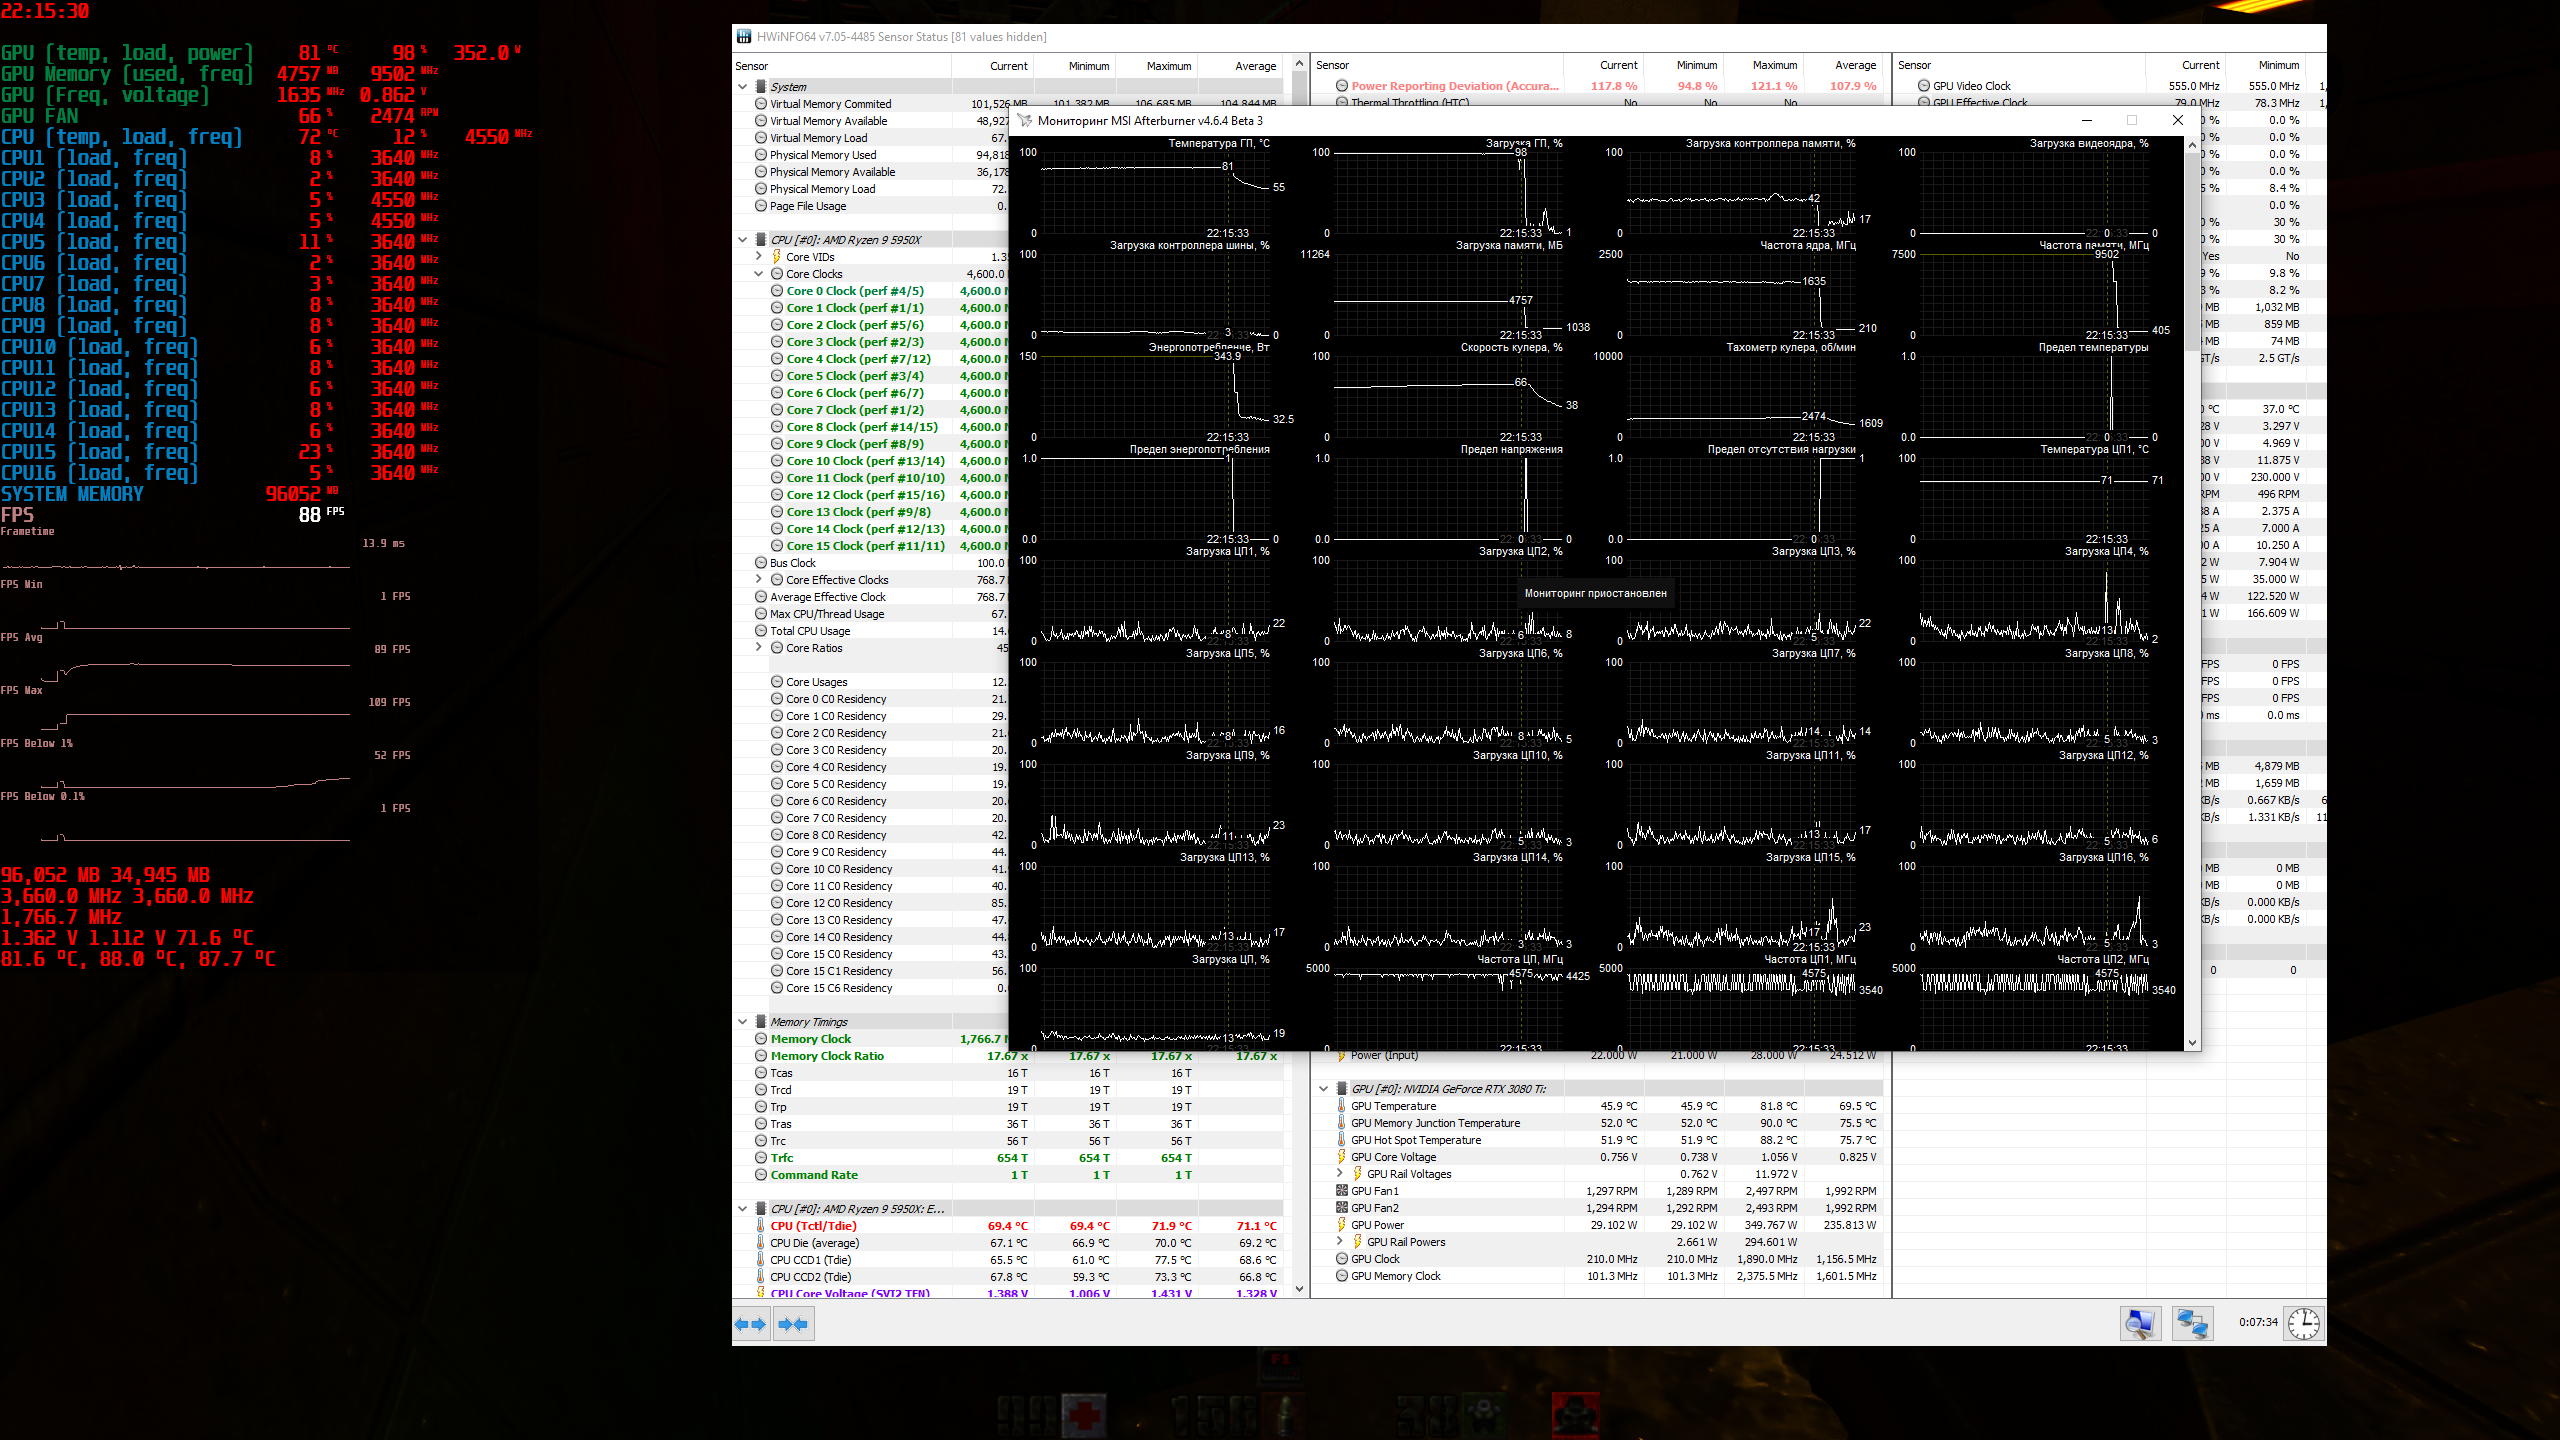Collapse the System sensor group
Screen dimensions: 2560x1440
coord(743,87)
